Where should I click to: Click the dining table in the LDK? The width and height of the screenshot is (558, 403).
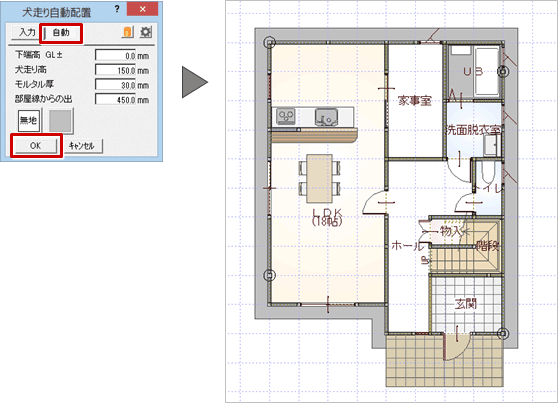(x=320, y=178)
